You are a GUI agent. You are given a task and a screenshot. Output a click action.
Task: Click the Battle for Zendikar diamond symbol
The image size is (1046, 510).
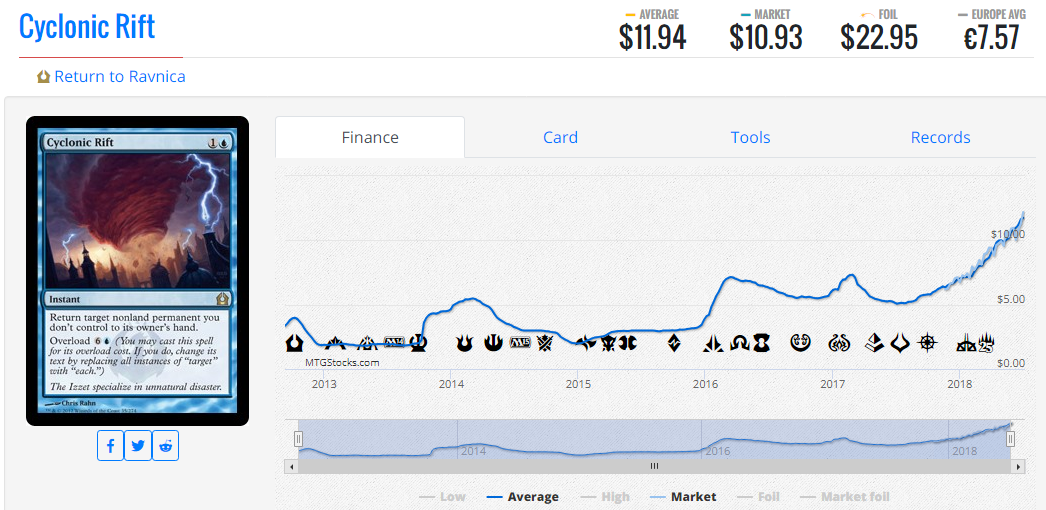coord(674,343)
